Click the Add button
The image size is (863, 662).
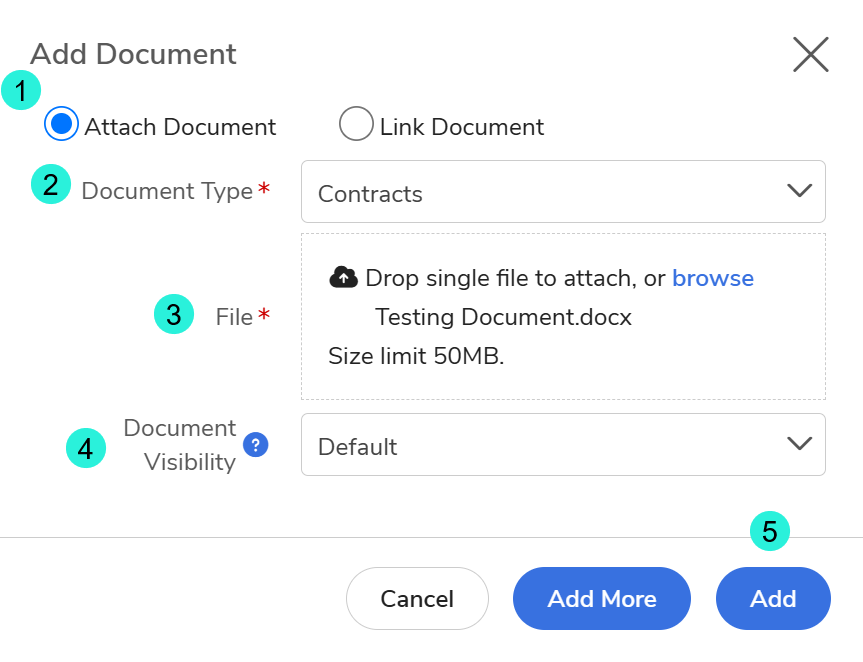[773, 599]
